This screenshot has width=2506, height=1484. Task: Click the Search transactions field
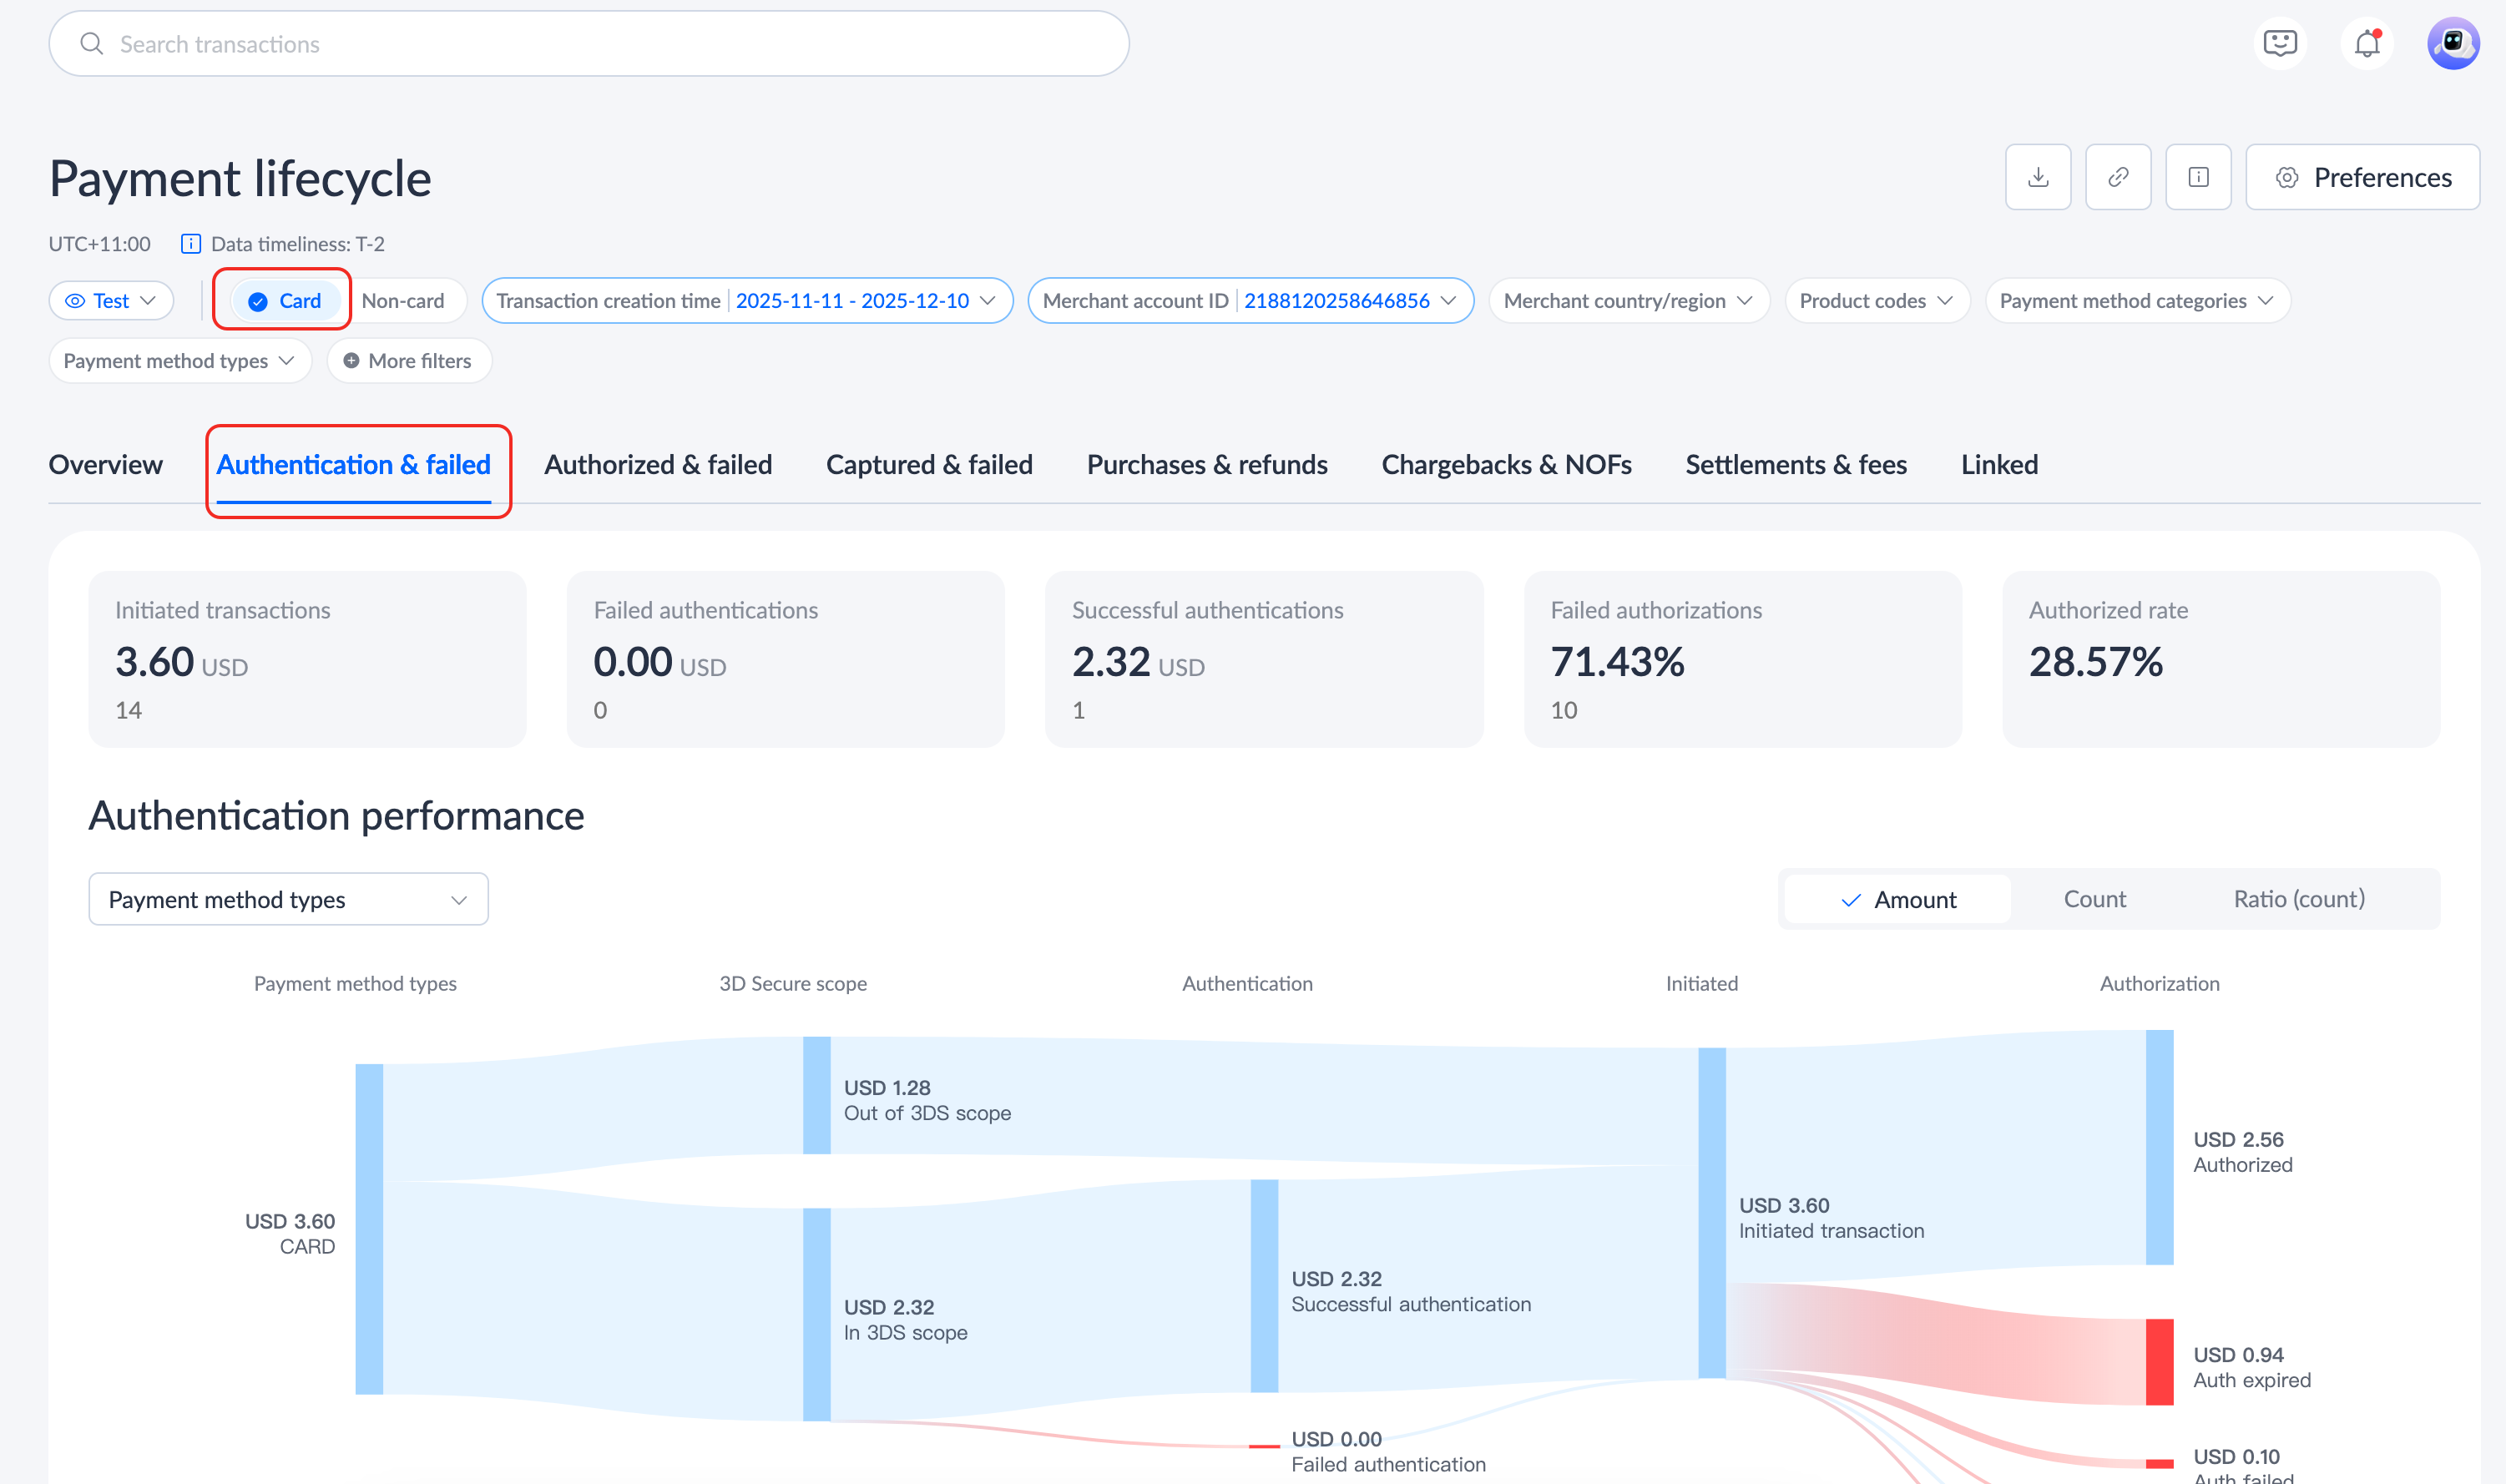click(588, 44)
